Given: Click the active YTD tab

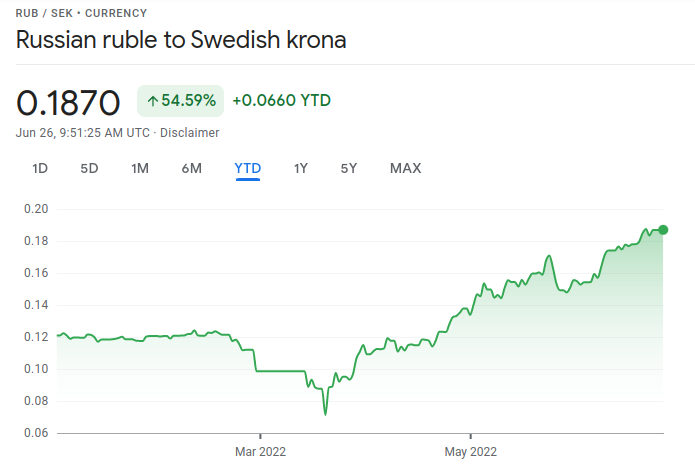Looking at the screenshot, I should coord(247,168).
